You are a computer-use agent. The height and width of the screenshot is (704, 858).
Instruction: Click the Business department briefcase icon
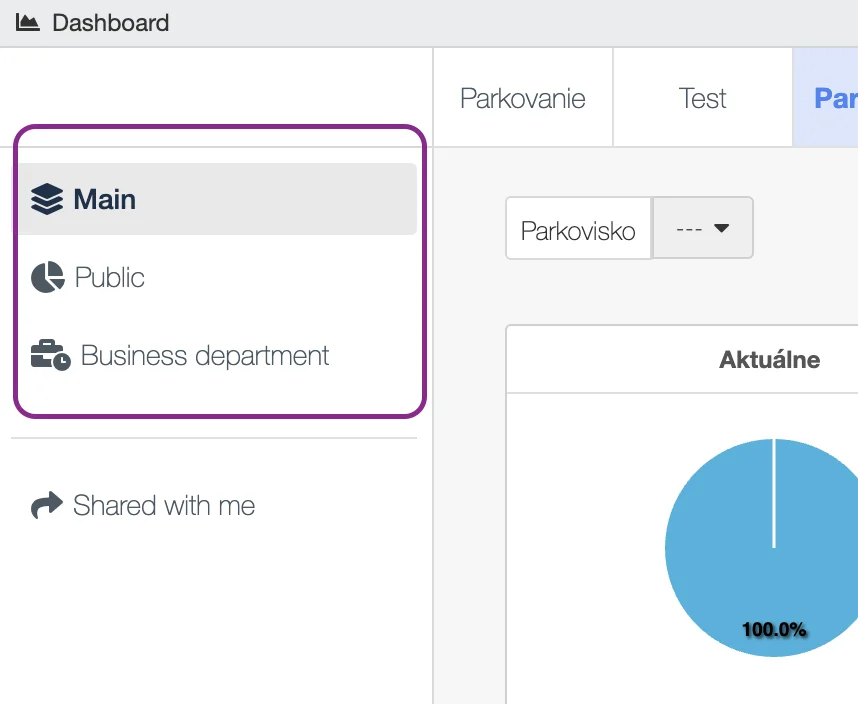[50, 356]
